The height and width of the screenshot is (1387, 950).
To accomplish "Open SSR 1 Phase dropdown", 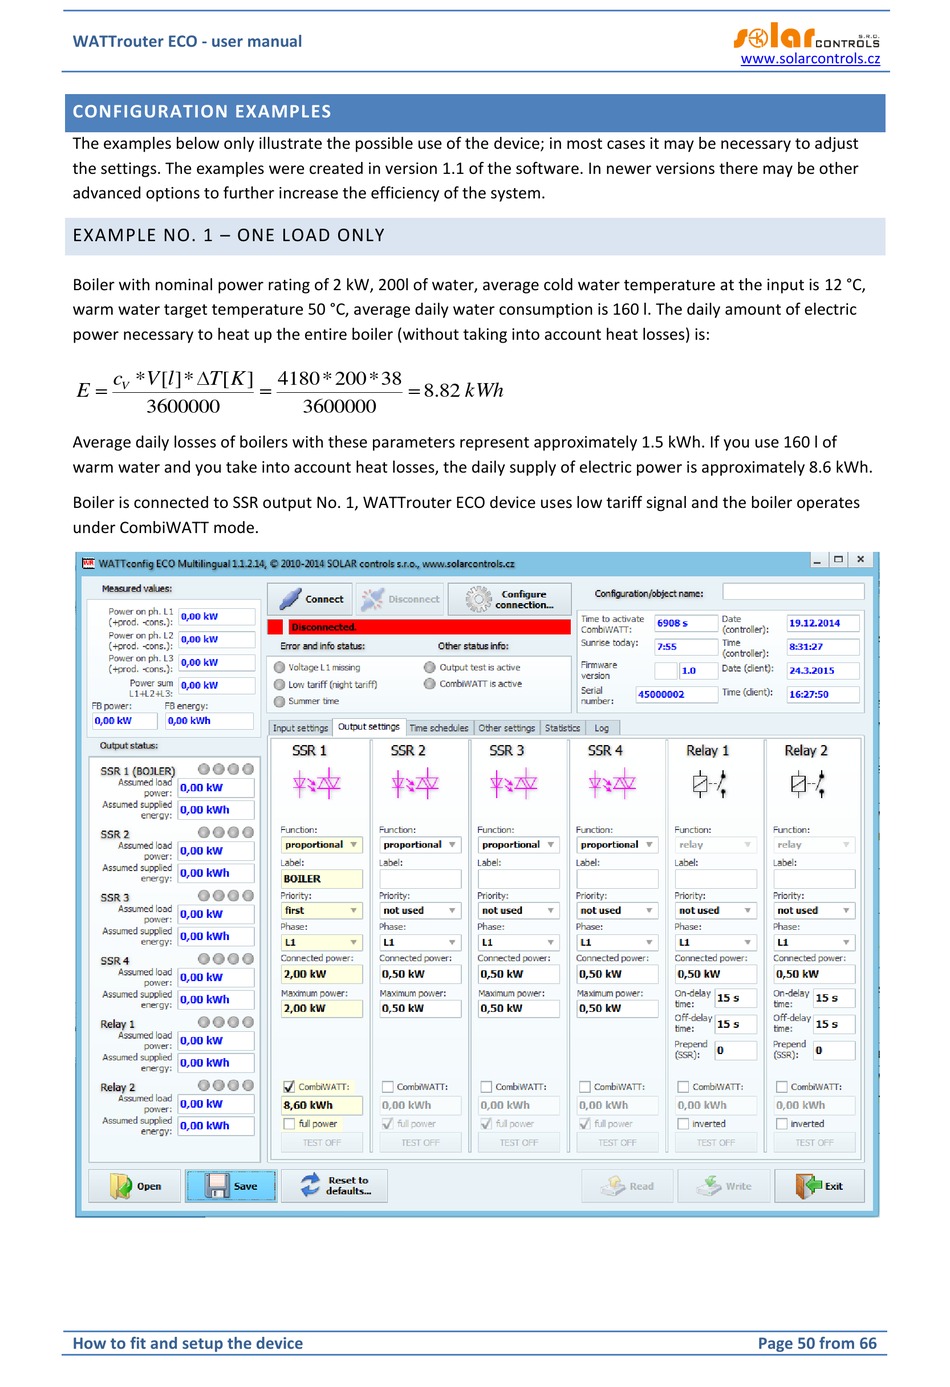I will click(321, 942).
